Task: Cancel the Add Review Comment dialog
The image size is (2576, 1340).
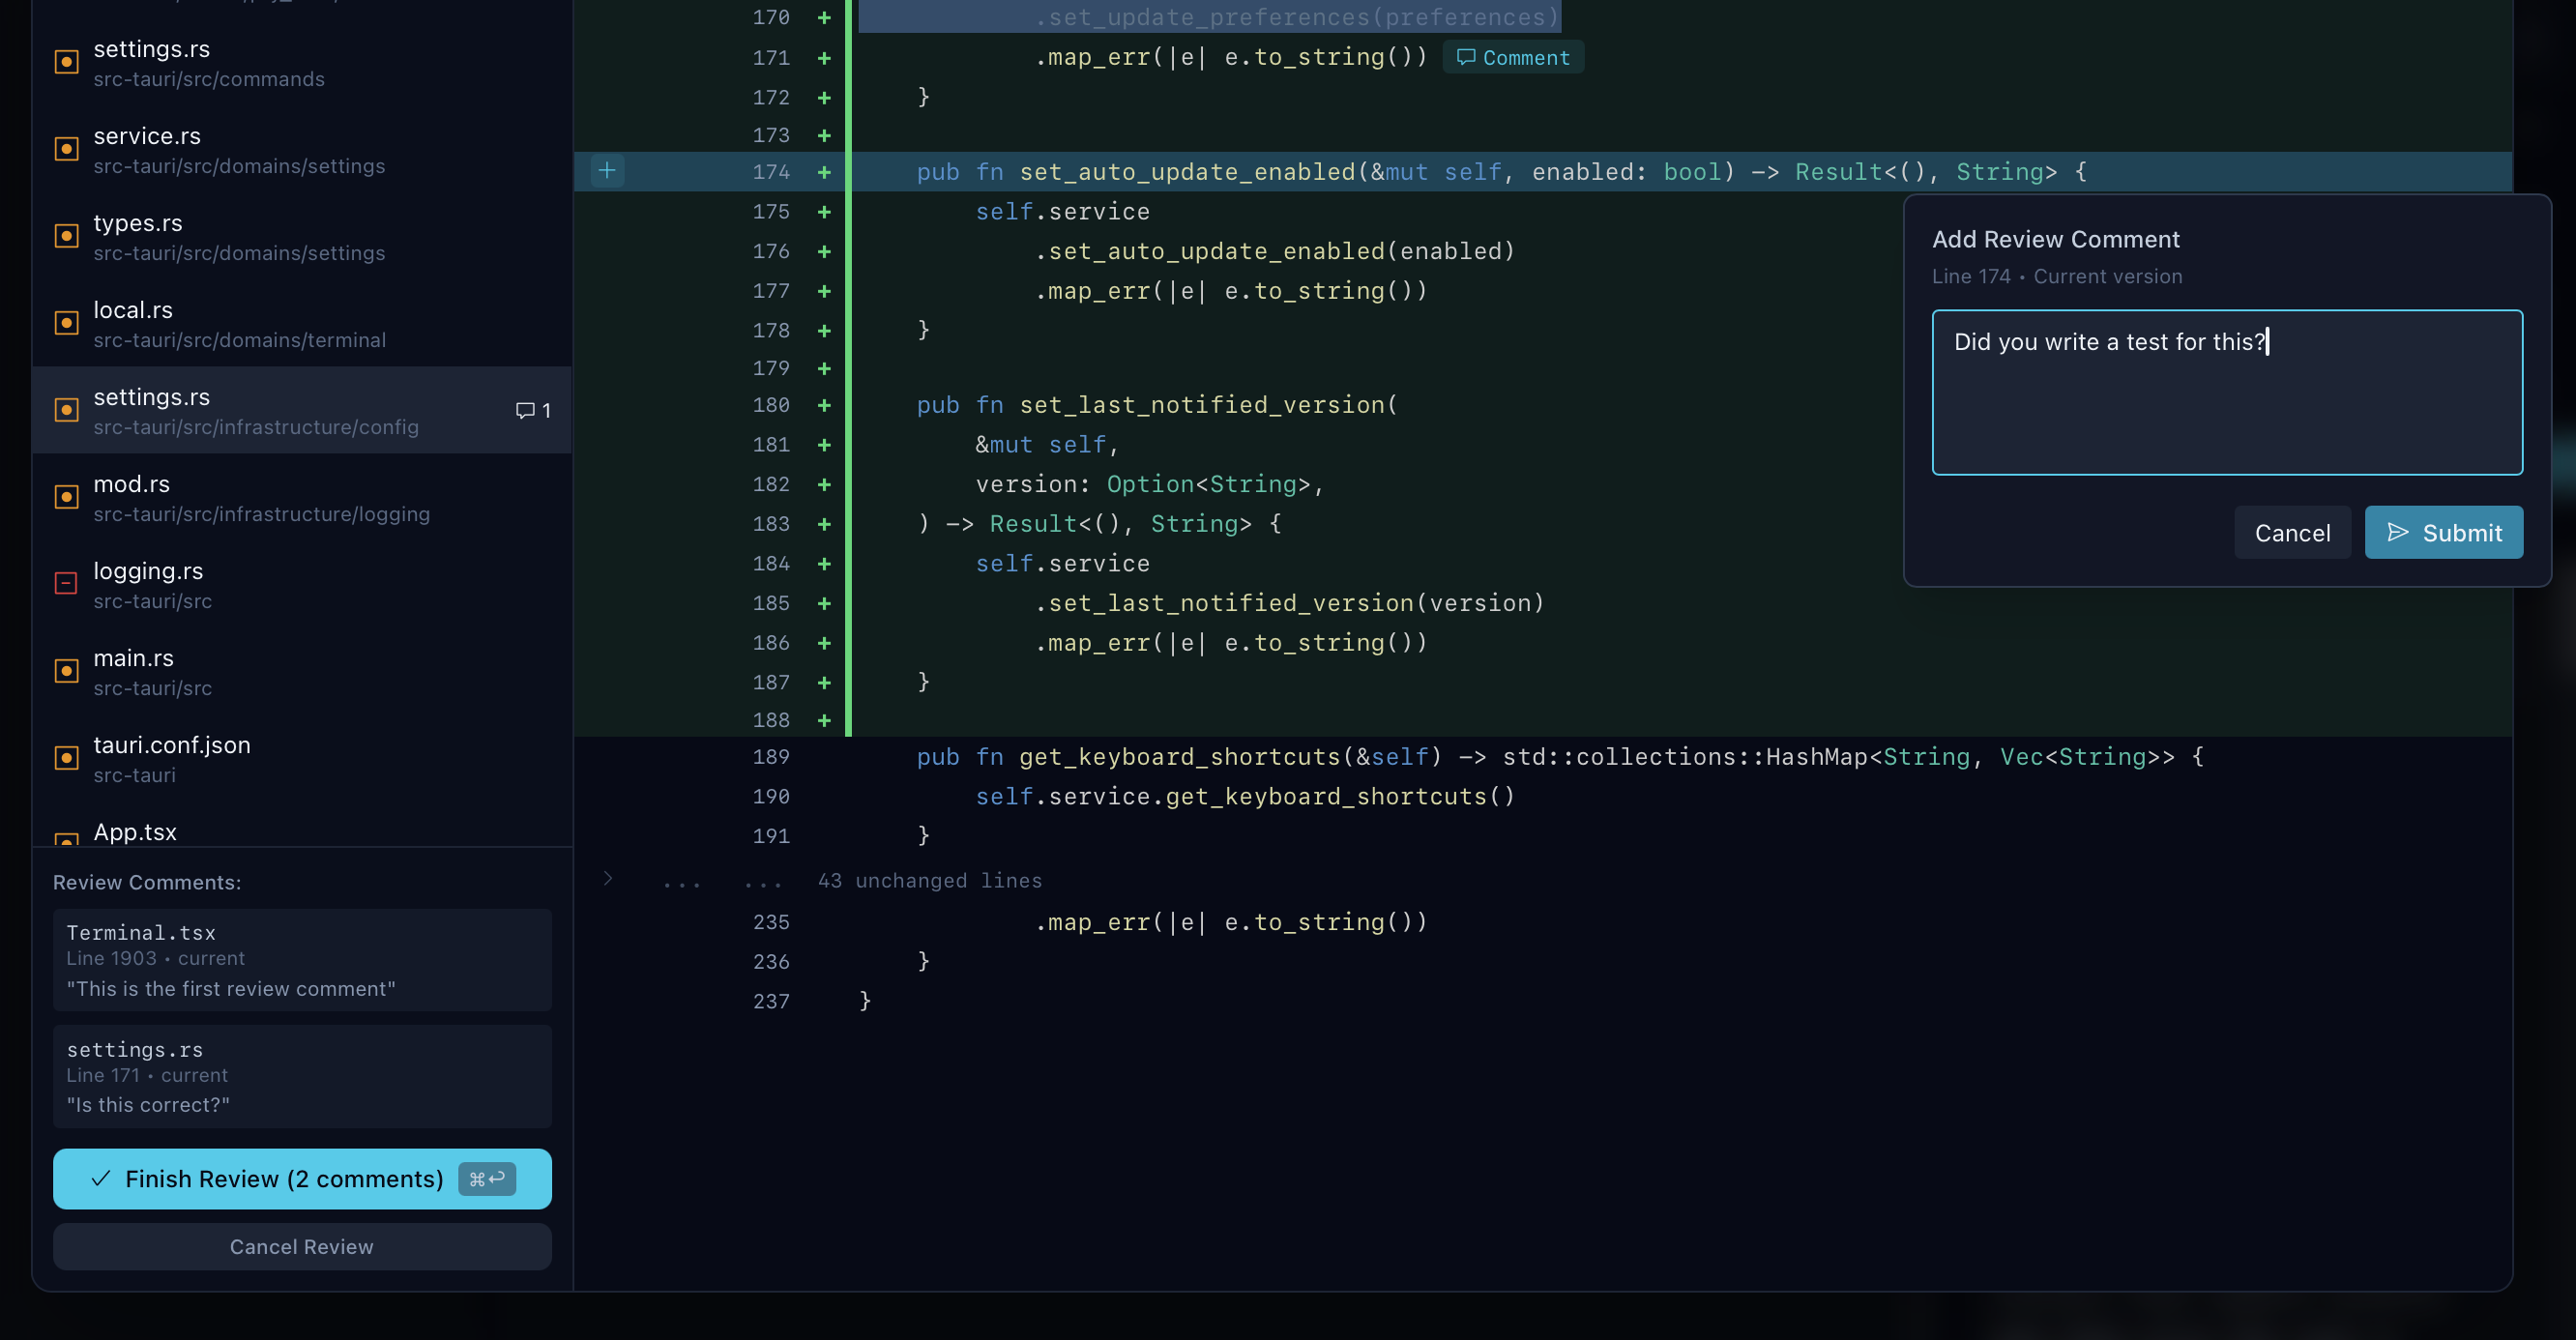Action: point(2292,532)
